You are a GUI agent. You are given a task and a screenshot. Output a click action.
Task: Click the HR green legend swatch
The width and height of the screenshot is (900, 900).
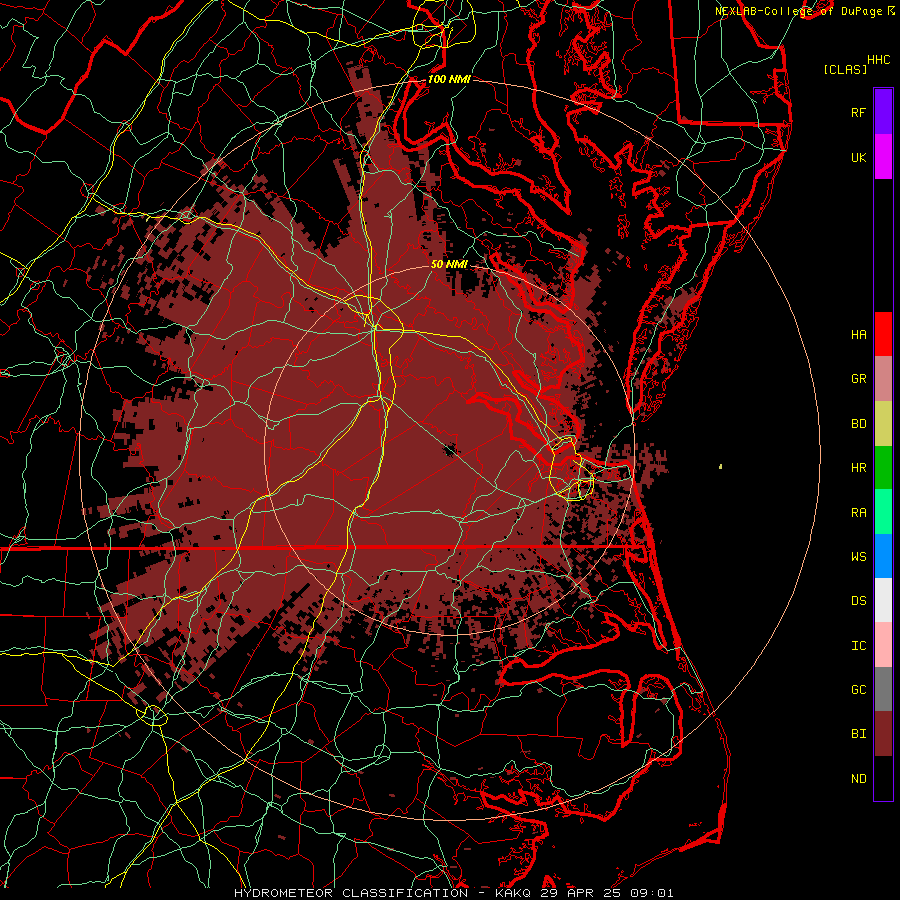click(883, 468)
